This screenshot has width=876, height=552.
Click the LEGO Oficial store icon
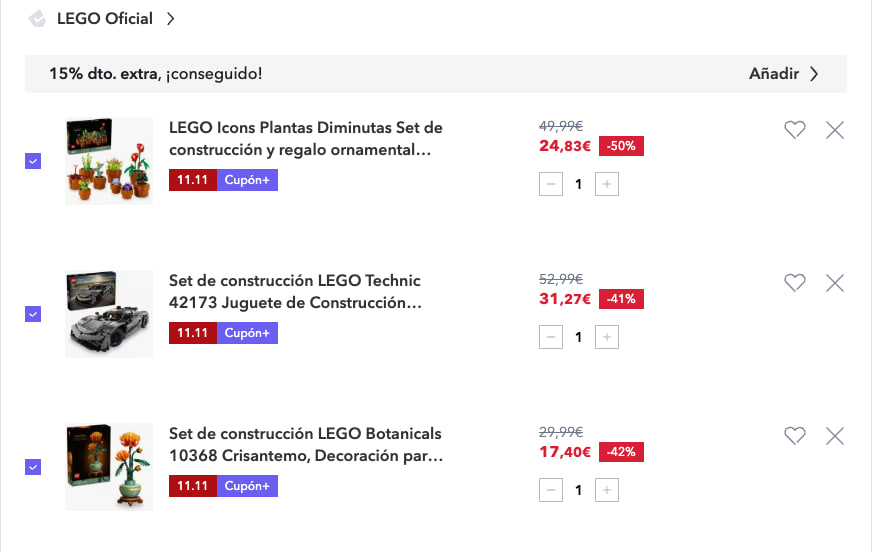tap(38, 19)
